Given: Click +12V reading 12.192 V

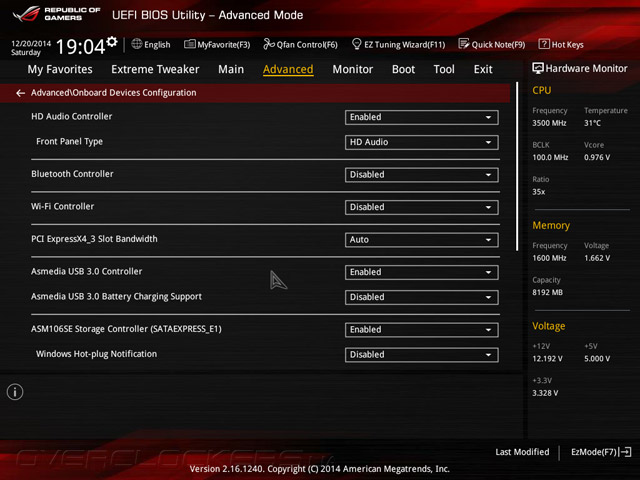Looking at the screenshot, I should [547, 359].
